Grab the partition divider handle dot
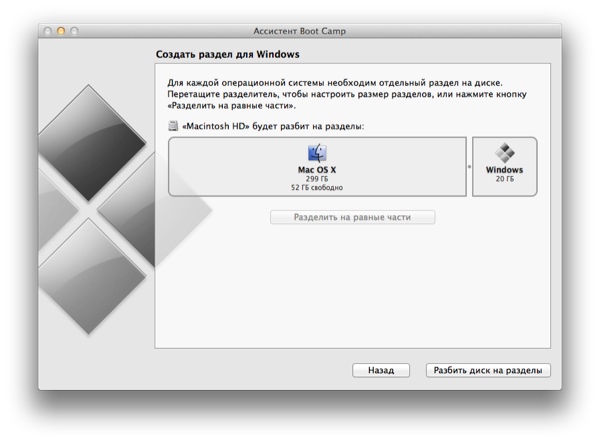 click(x=470, y=167)
